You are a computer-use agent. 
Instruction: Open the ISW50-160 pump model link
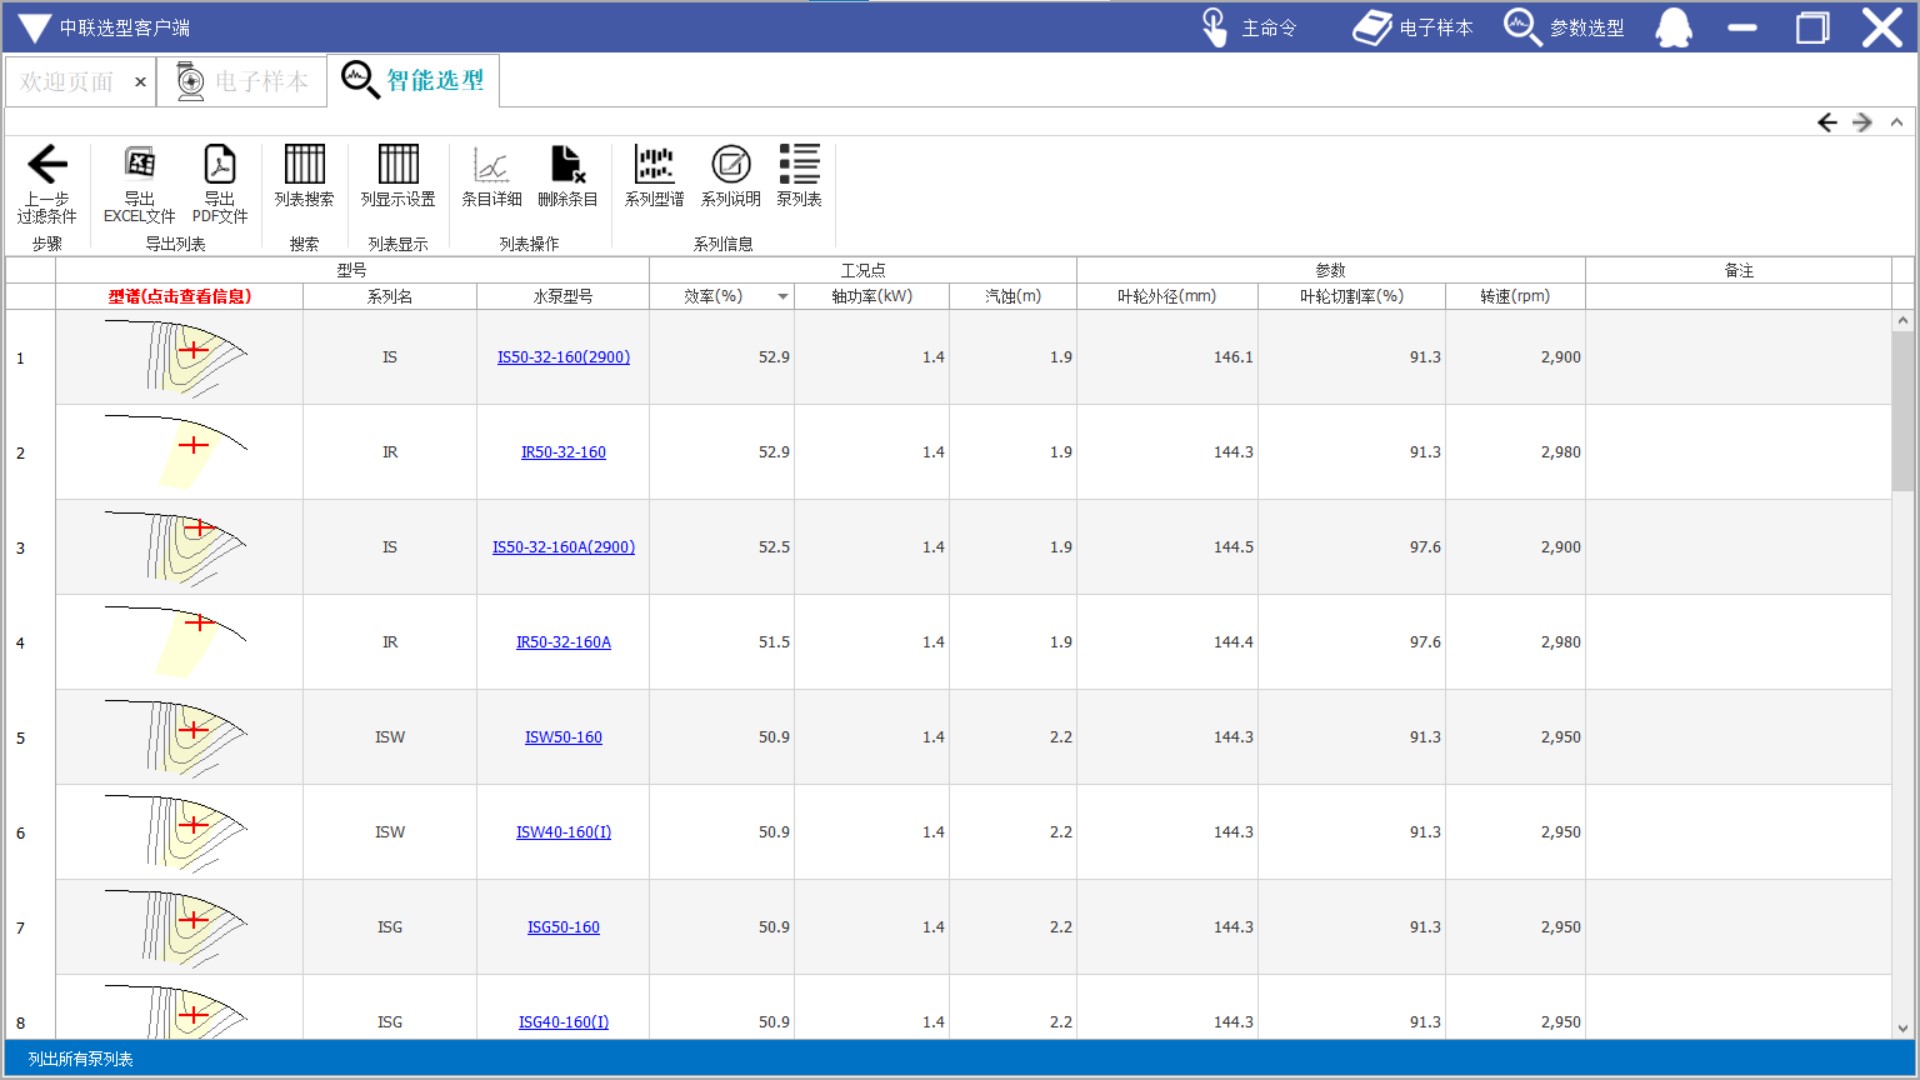[x=563, y=737]
